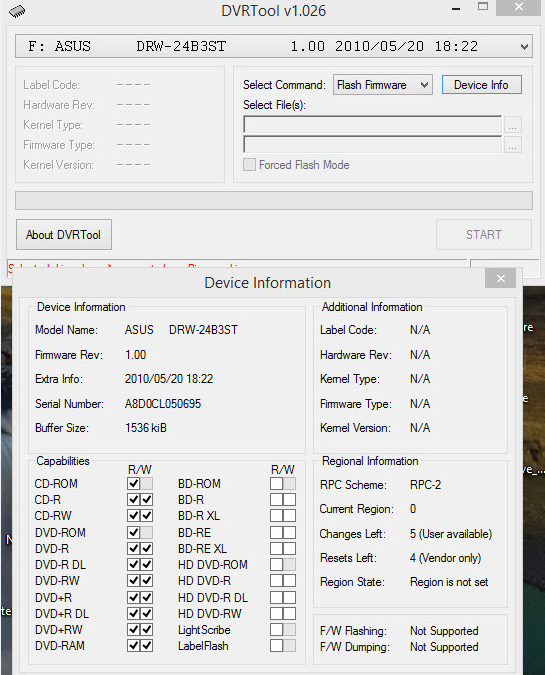This screenshot has height=675, width=545.
Task: Click the LightScribe read checkbox
Action: click(276, 629)
